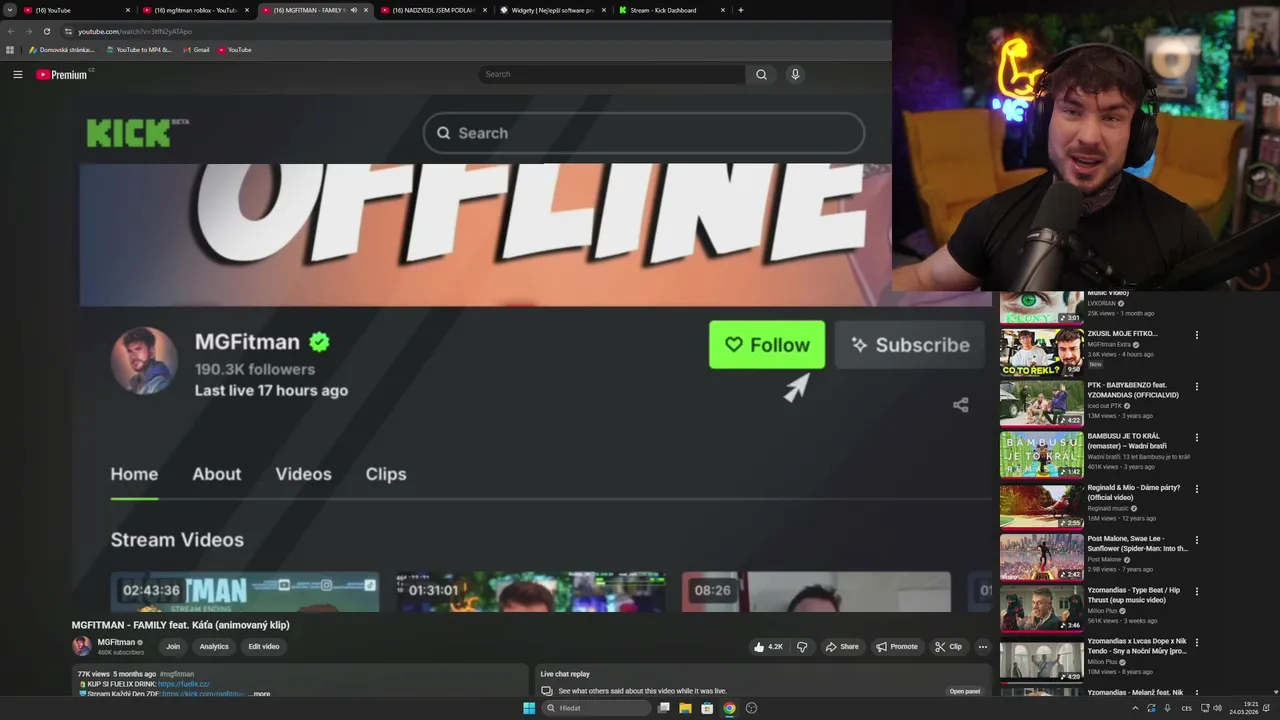Click the browser back arrow
The width and height of the screenshot is (1280, 720).
tap(10, 31)
